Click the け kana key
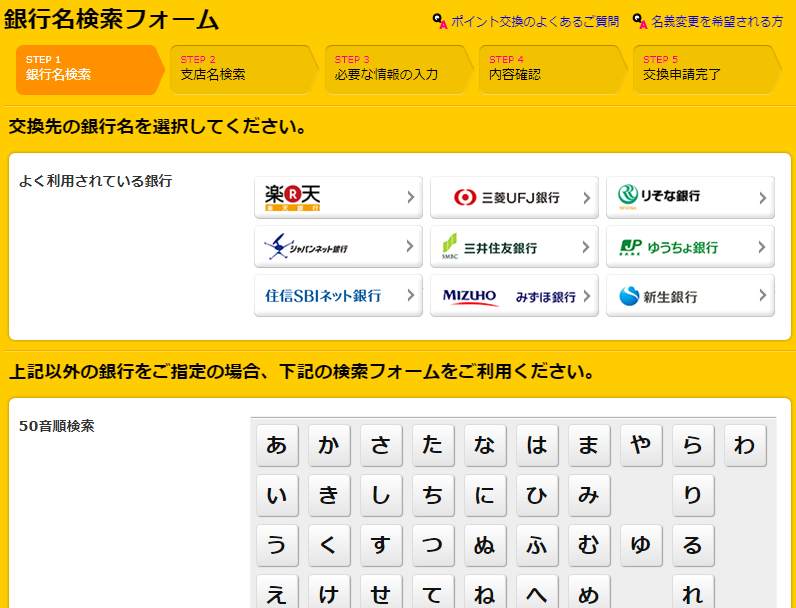796x608 pixels. click(329, 591)
